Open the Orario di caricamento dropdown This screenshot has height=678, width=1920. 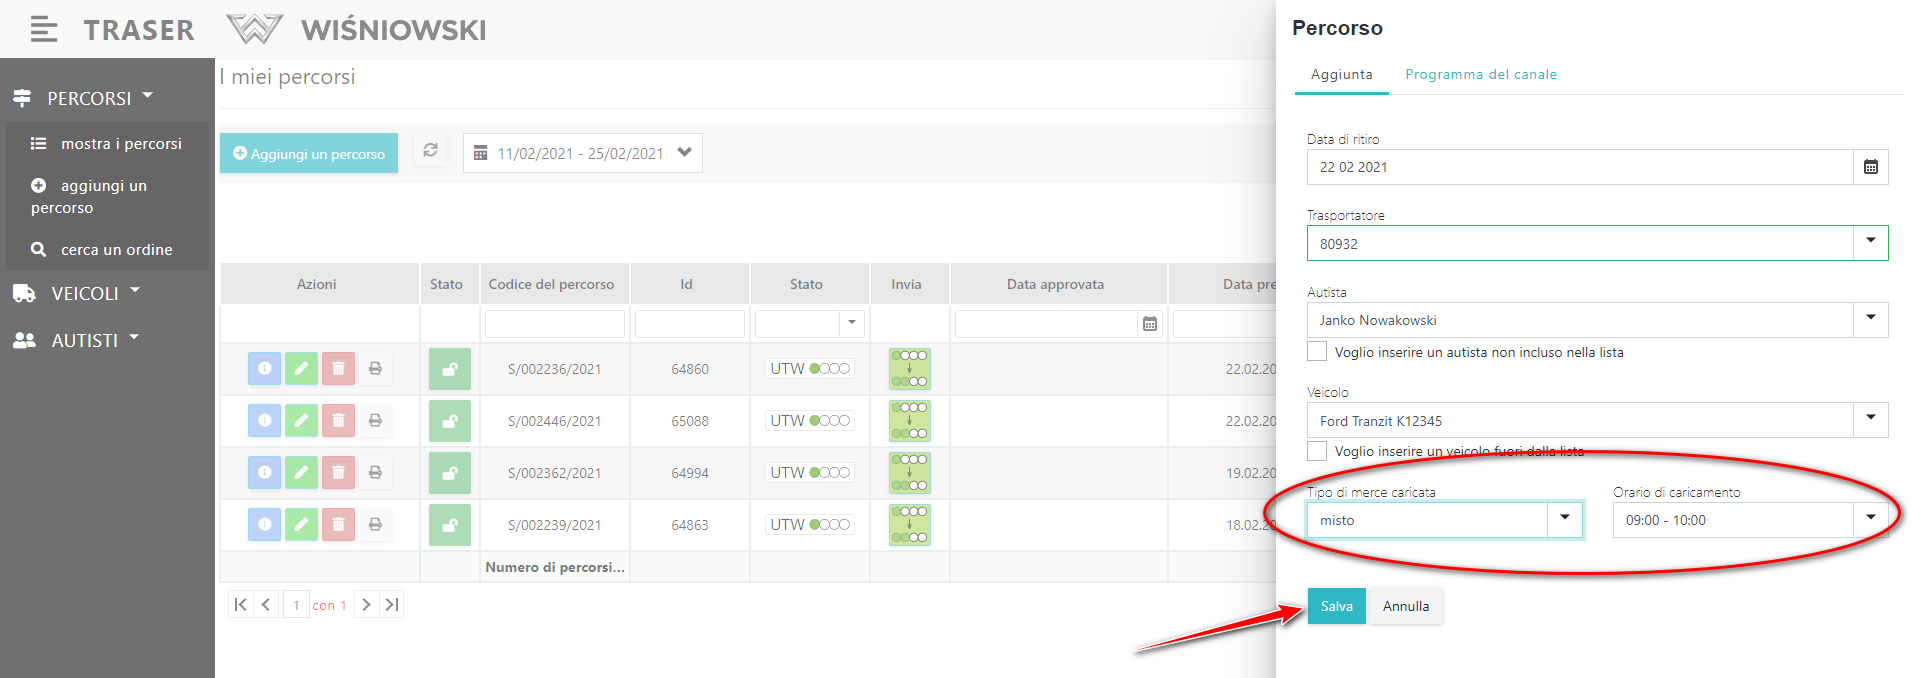tap(1870, 519)
